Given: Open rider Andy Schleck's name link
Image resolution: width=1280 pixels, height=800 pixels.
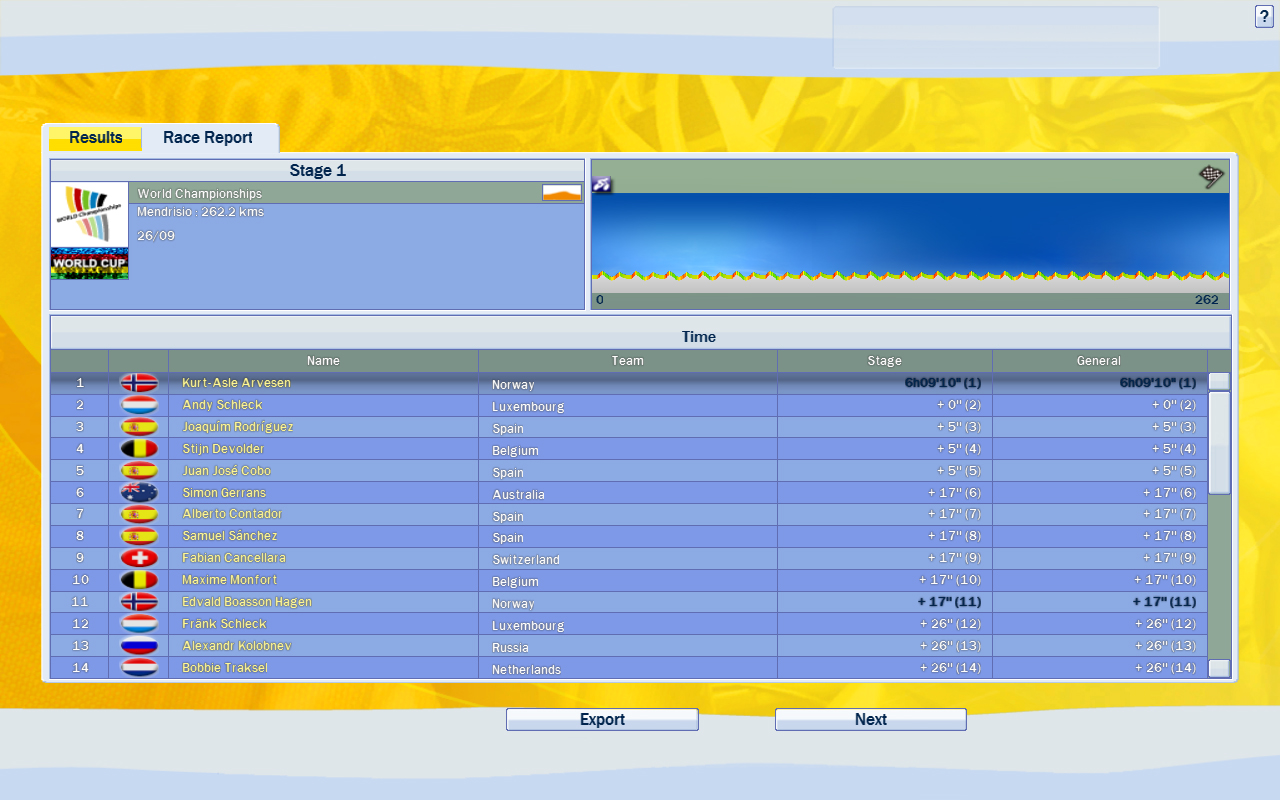Looking at the screenshot, I should pyautogui.click(x=222, y=405).
